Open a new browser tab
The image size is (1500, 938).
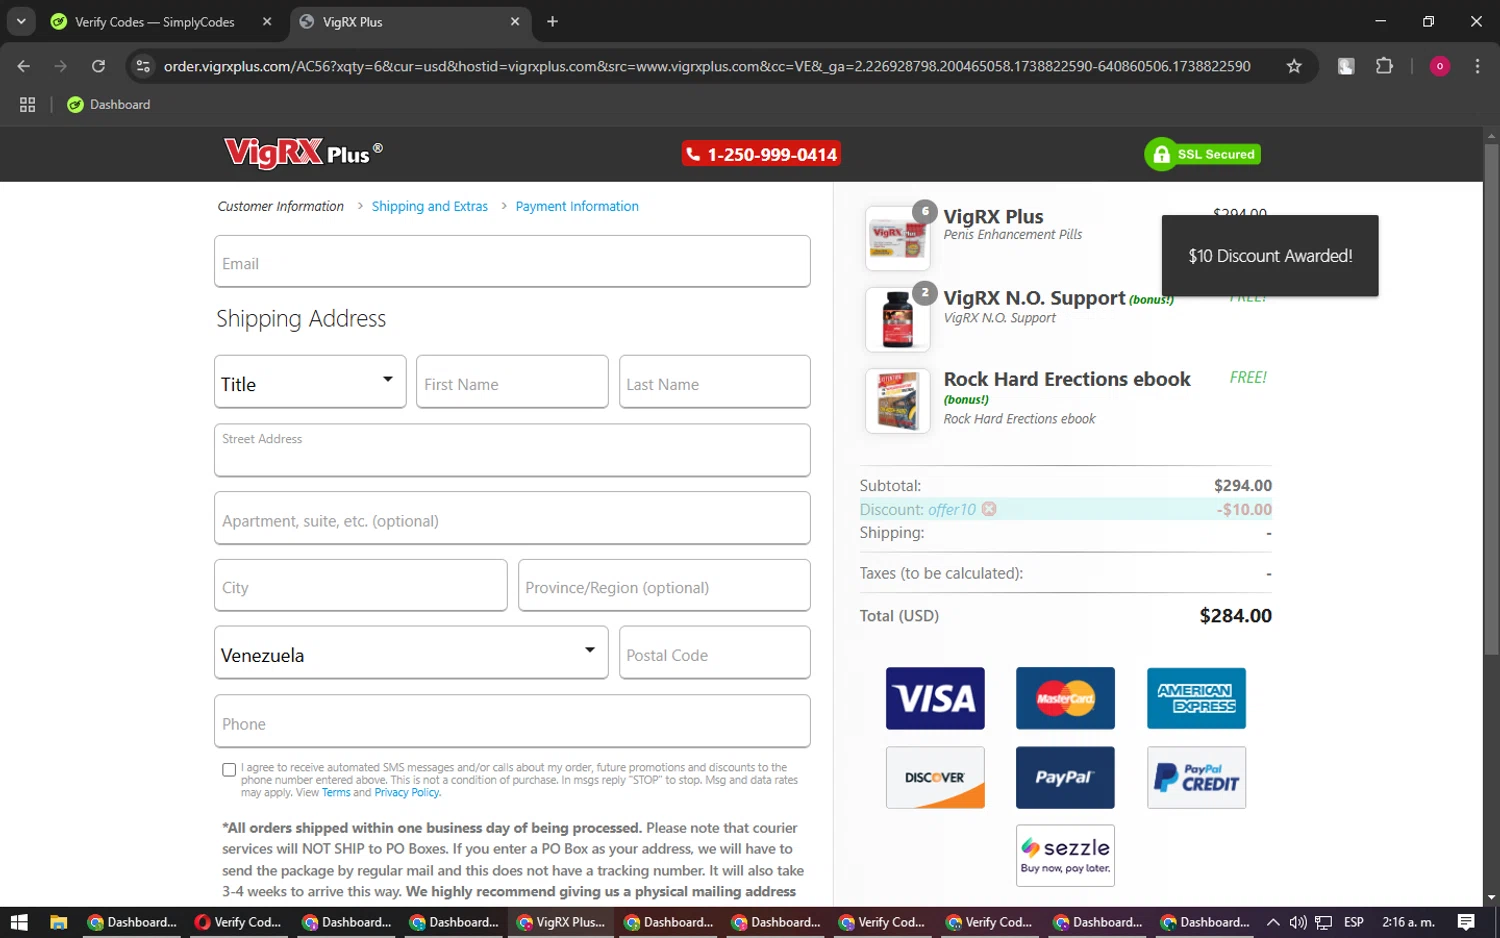click(x=552, y=21)
